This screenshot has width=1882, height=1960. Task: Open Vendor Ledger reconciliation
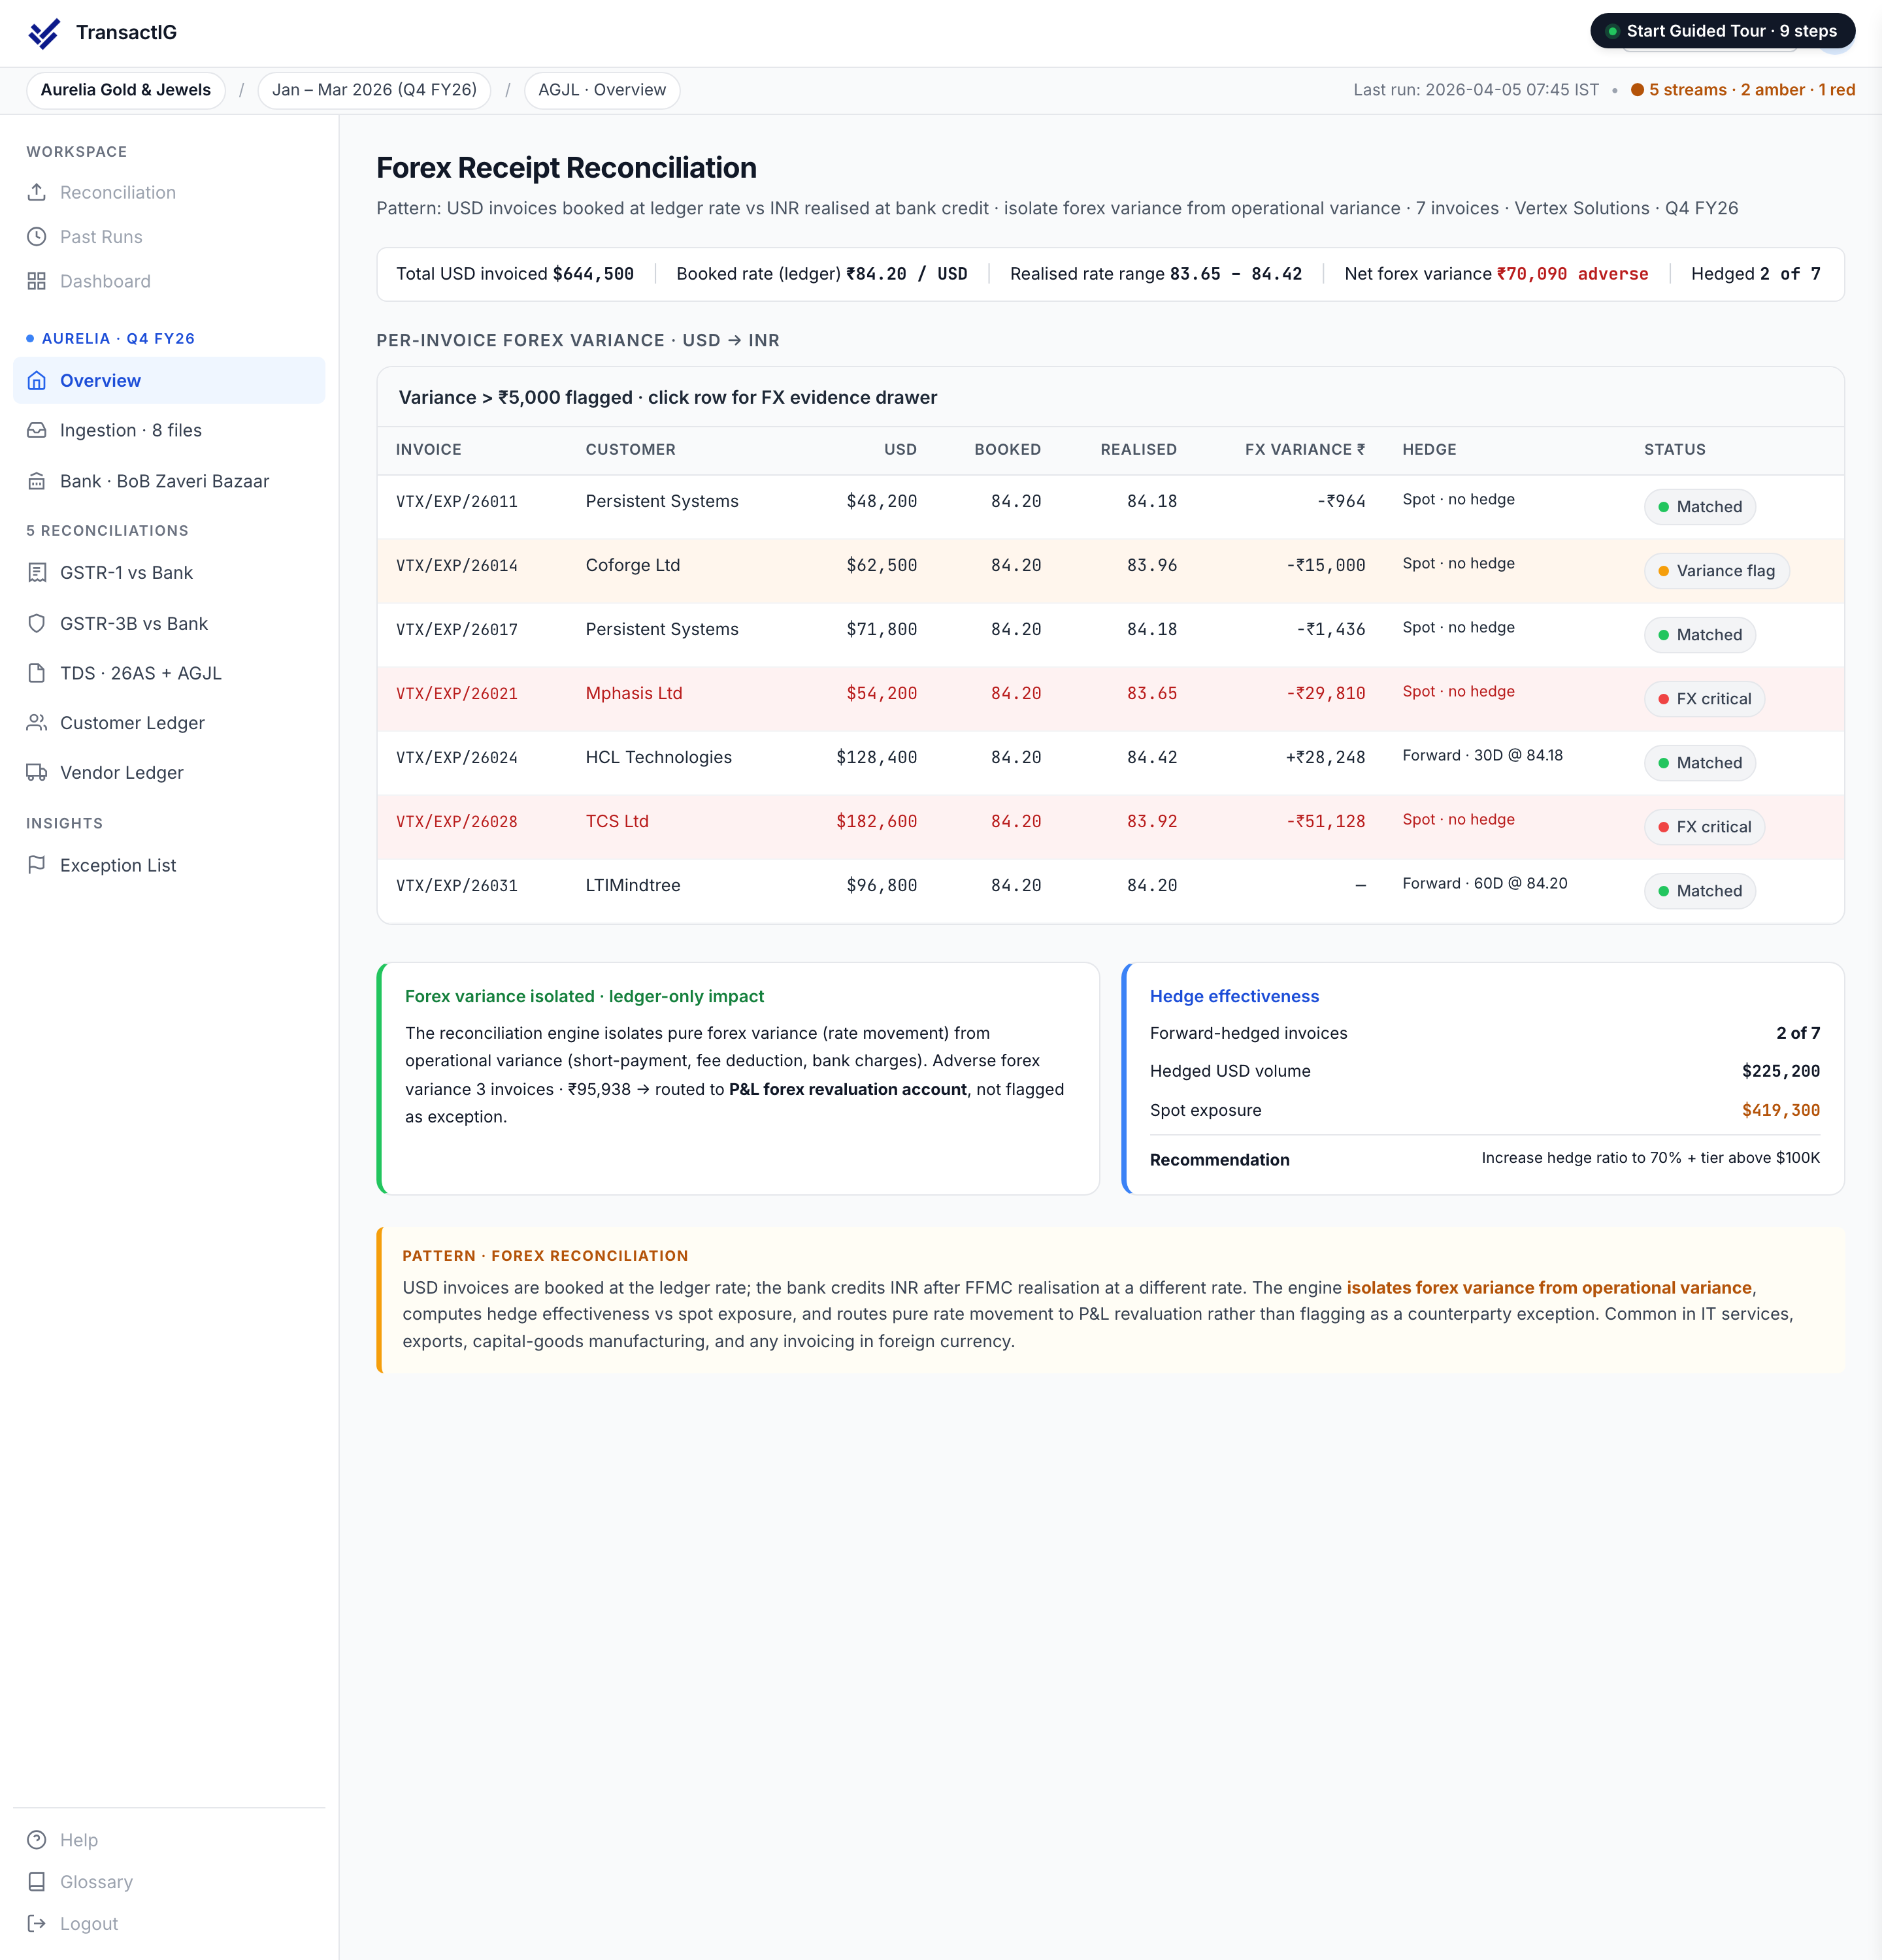click(169, 772)
